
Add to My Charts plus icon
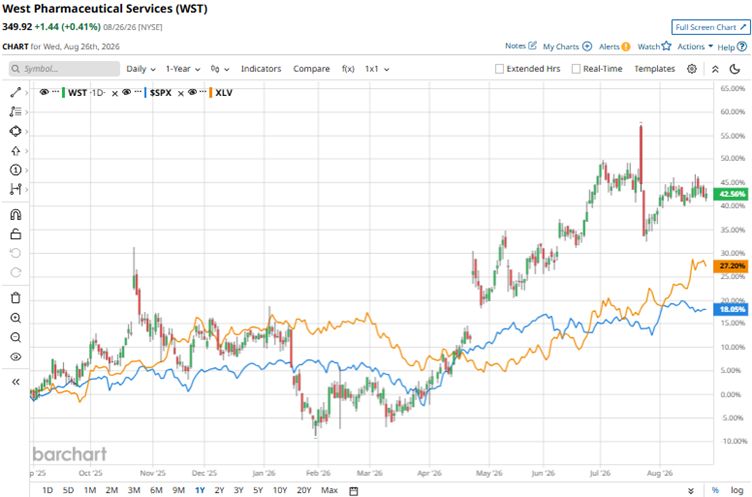(587, 47)
